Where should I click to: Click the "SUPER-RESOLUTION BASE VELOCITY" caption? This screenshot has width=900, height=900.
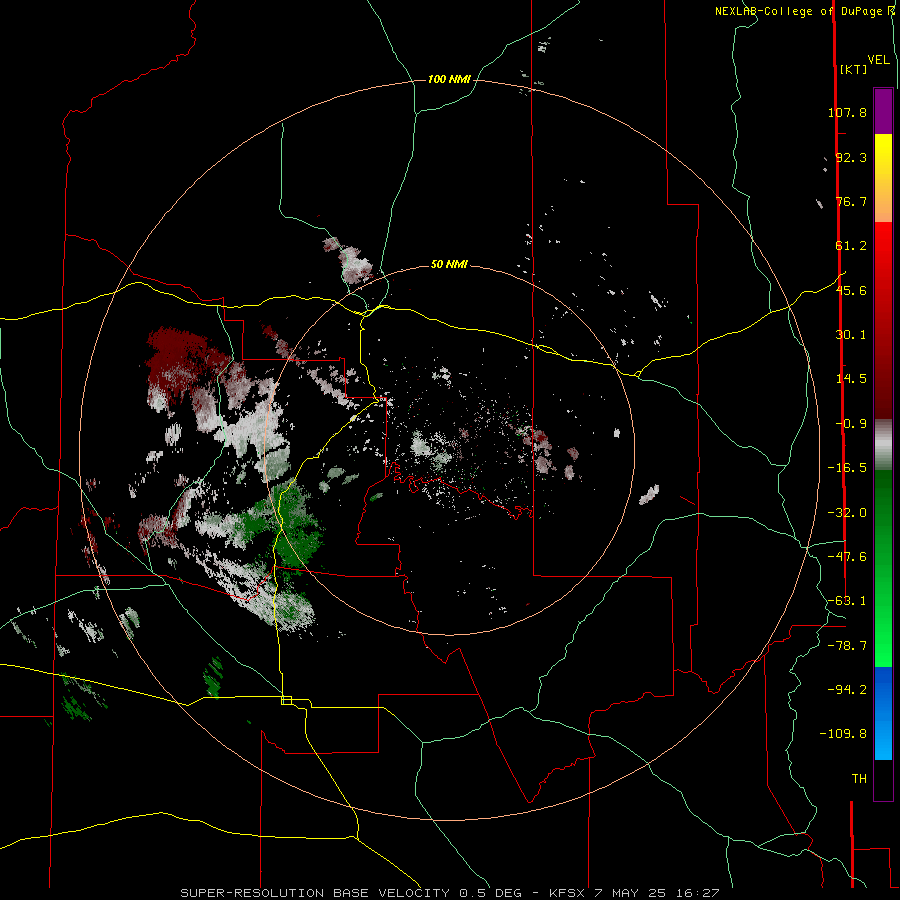coord(315,893)
